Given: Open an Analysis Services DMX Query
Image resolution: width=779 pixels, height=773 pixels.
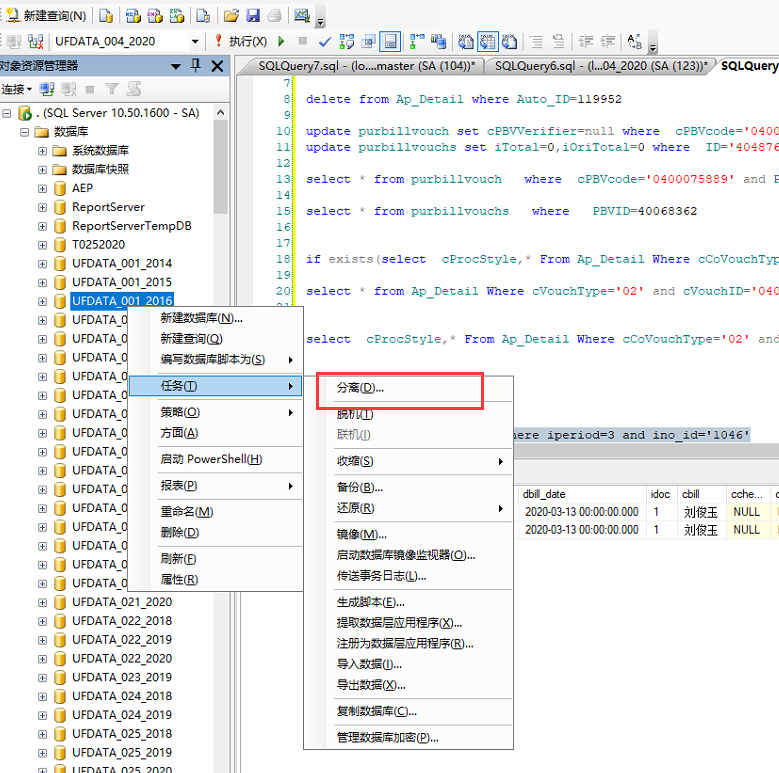Looking at the screenshot, I should [x=155, y=16].
